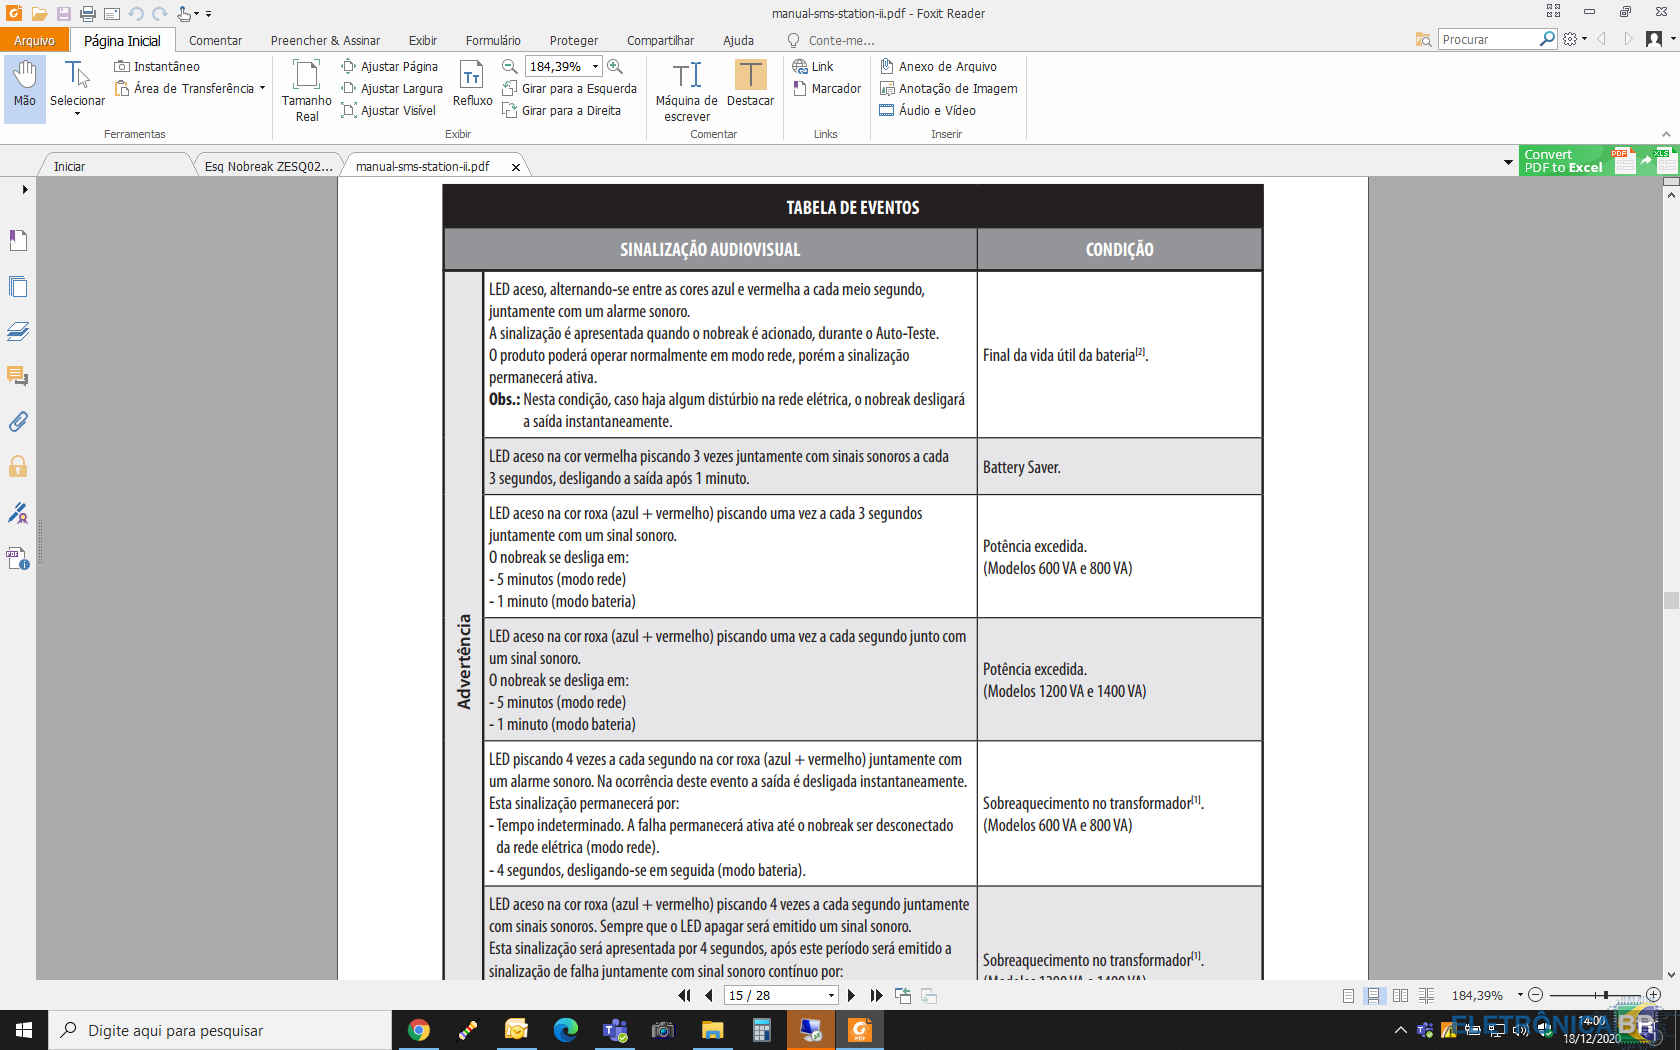Toggle continuous facing view mode
1680x1050 pixels.
(x=1426, y=995)
